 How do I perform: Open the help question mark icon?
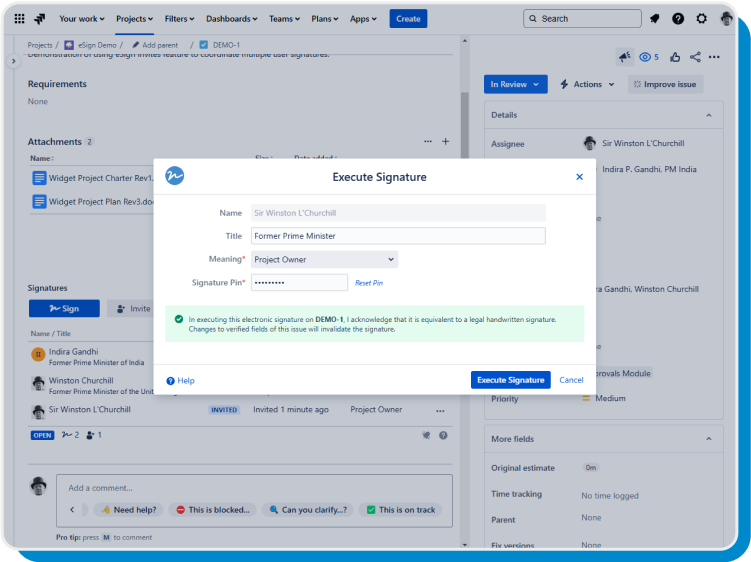678,19
